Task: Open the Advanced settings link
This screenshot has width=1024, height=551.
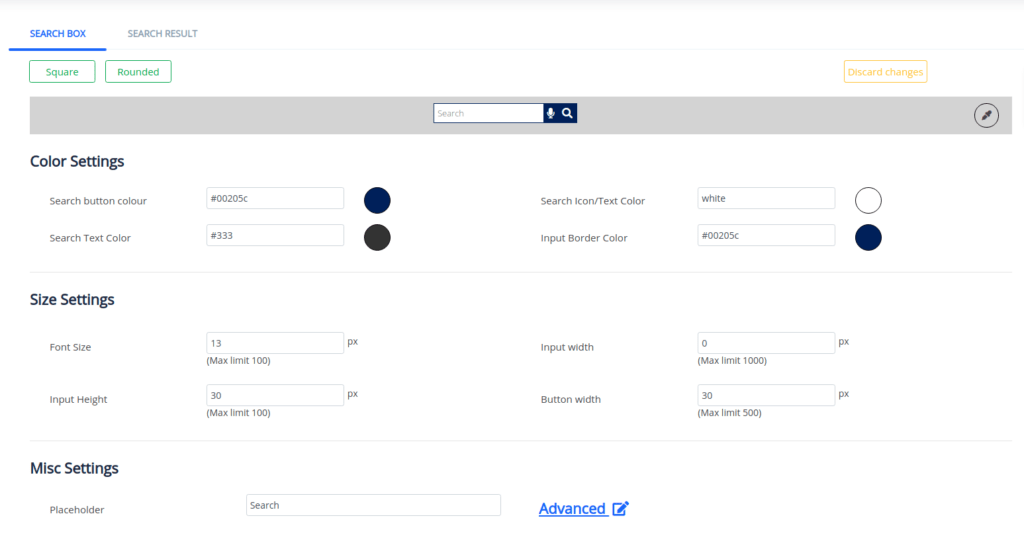Action: tap(572, 509)
